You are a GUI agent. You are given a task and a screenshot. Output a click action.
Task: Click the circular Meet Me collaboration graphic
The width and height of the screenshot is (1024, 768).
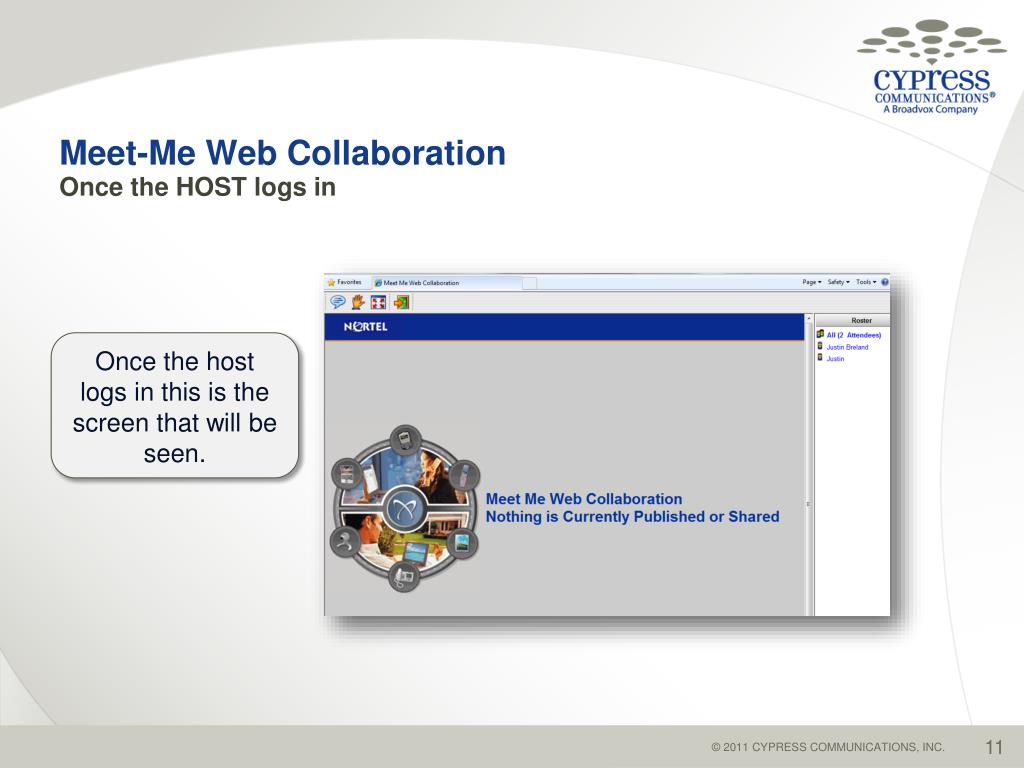point(405,508)
